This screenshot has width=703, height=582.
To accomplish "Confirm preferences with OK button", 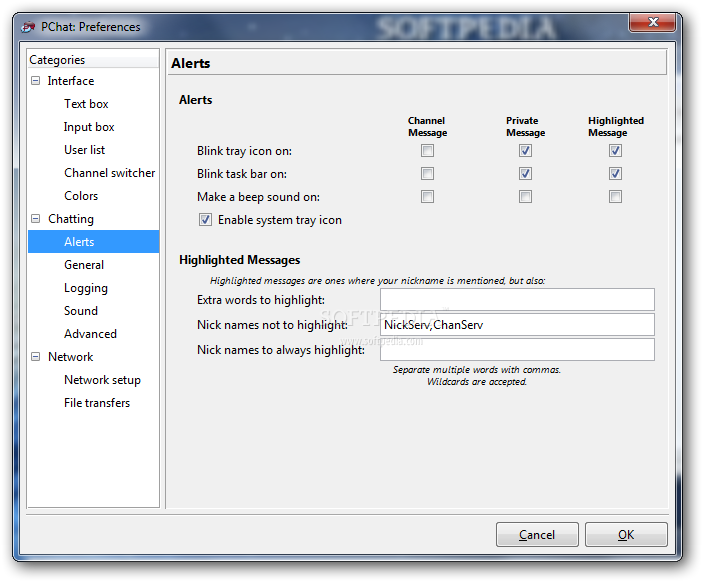I will click(x=626, y=534).
